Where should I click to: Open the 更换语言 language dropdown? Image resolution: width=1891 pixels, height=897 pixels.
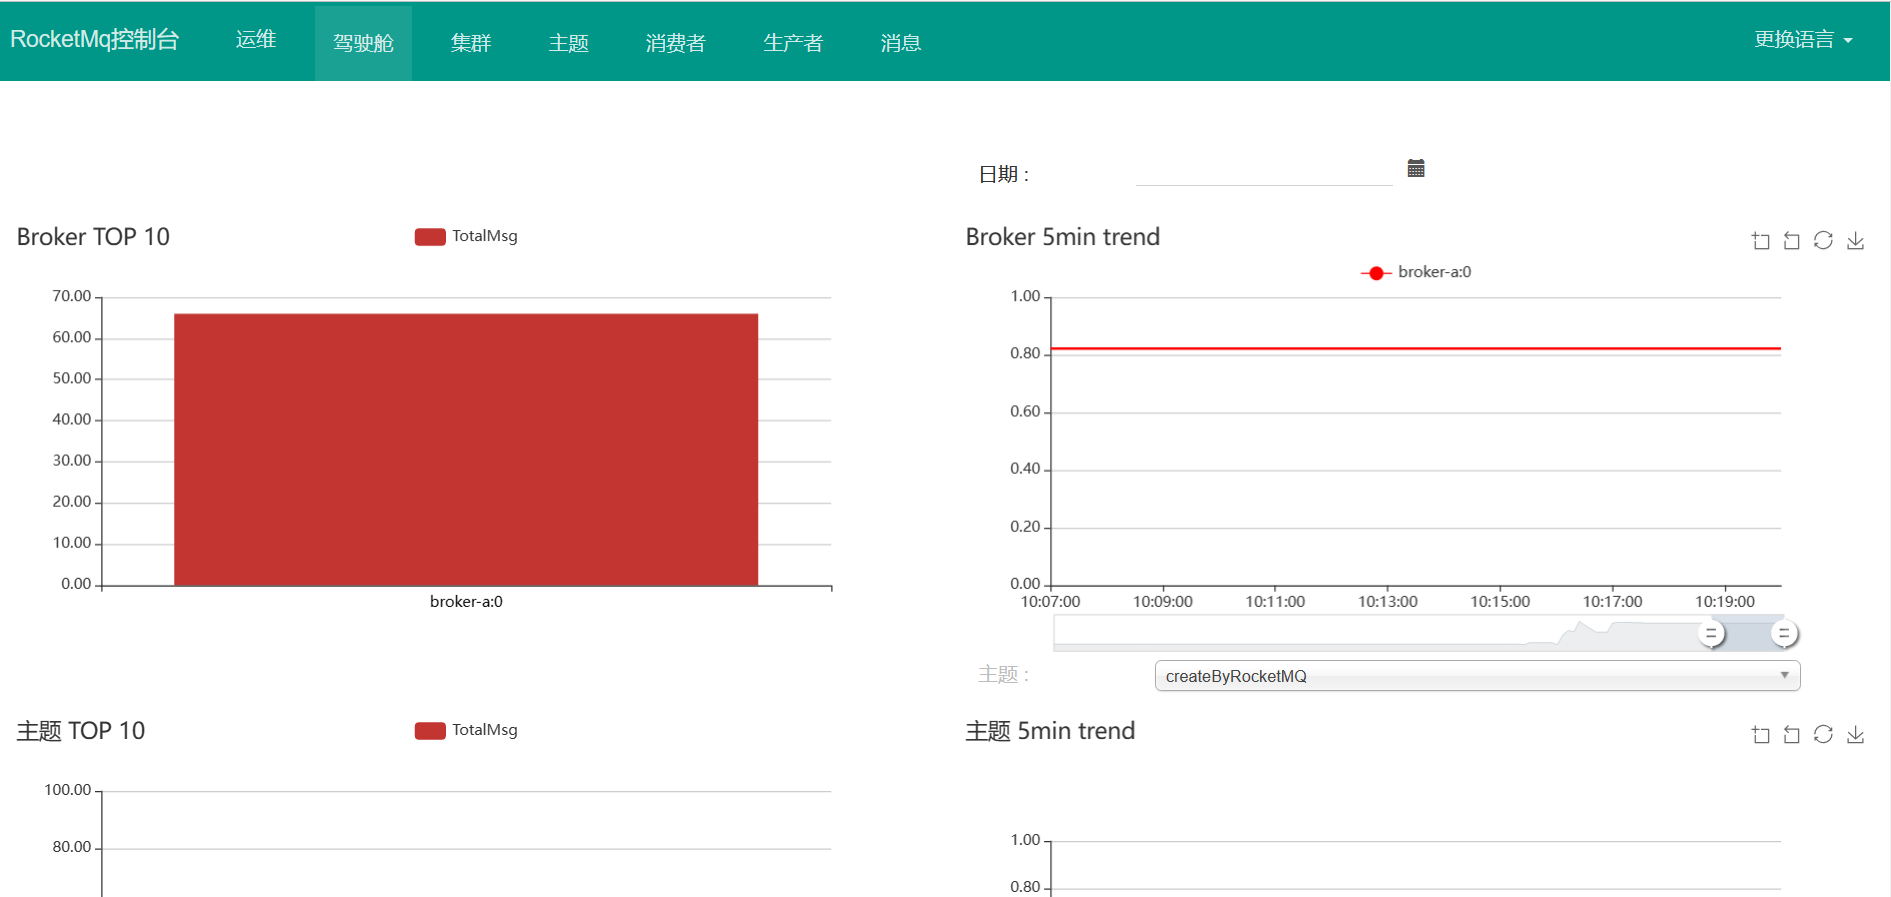tap(1802, 40)
